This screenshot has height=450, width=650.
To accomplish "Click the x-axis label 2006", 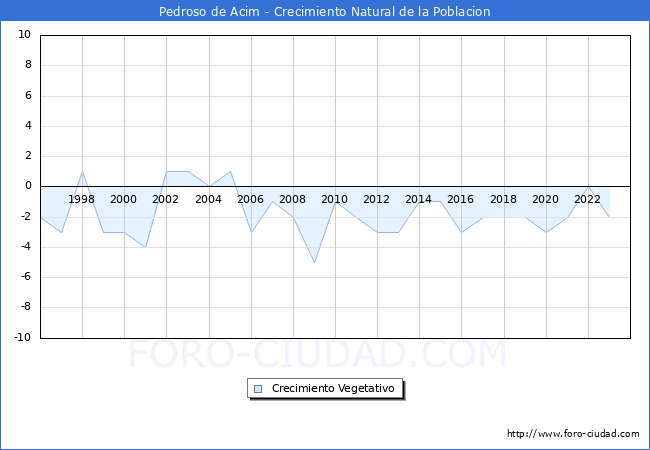I will point(250,199).
